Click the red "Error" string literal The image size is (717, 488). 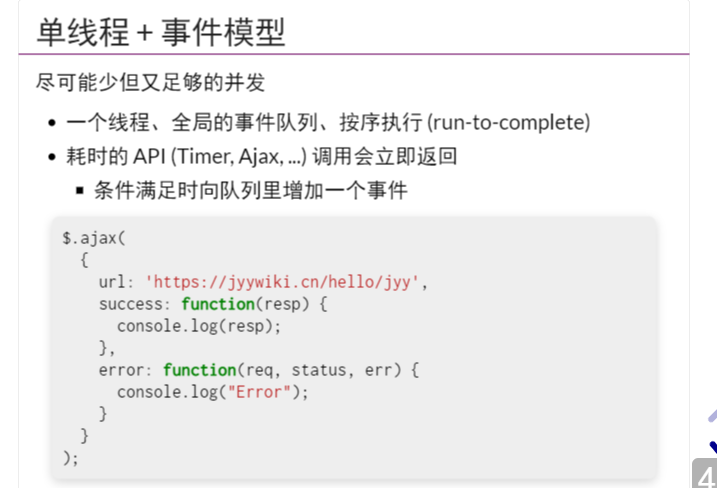click(x=259, y=392)
